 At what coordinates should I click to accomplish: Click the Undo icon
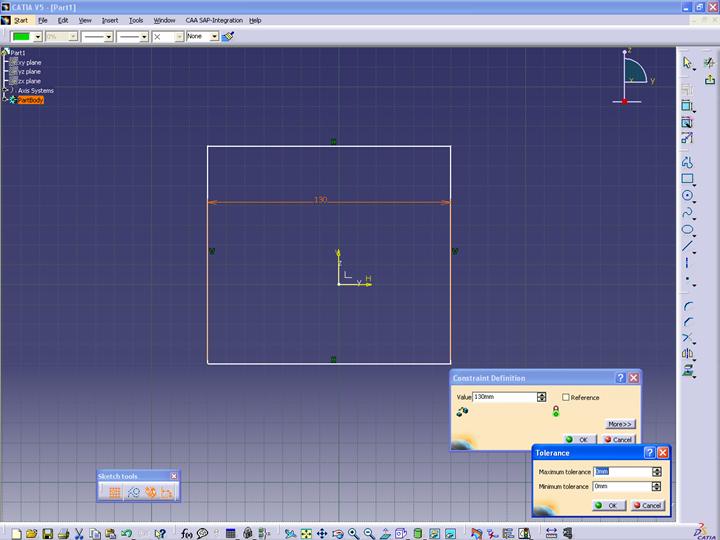(x=126, y=534)
